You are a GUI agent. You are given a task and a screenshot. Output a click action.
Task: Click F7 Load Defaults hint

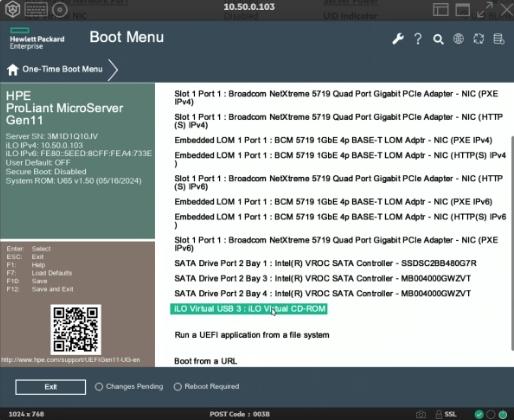[x=39, y=273]
